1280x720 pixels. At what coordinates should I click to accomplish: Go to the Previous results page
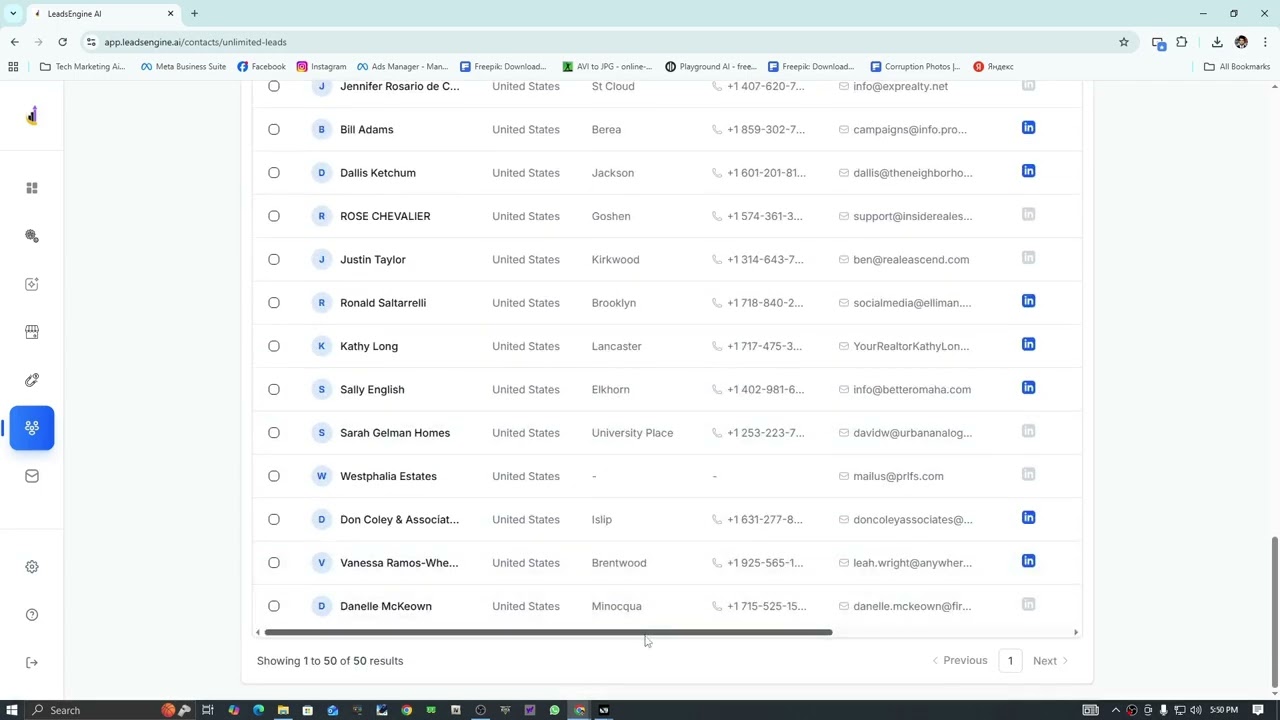(959, 661)
